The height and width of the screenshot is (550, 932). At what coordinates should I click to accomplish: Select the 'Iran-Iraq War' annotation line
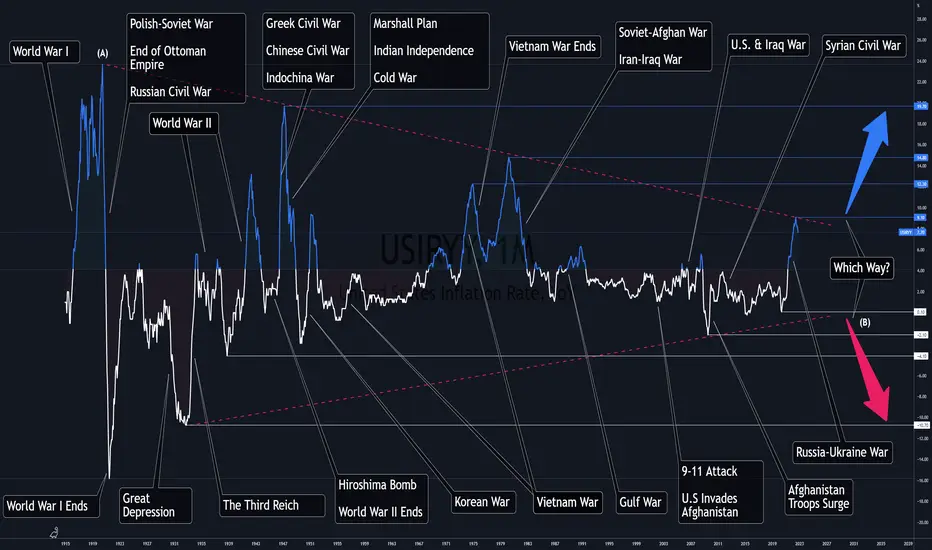[650, 59]
